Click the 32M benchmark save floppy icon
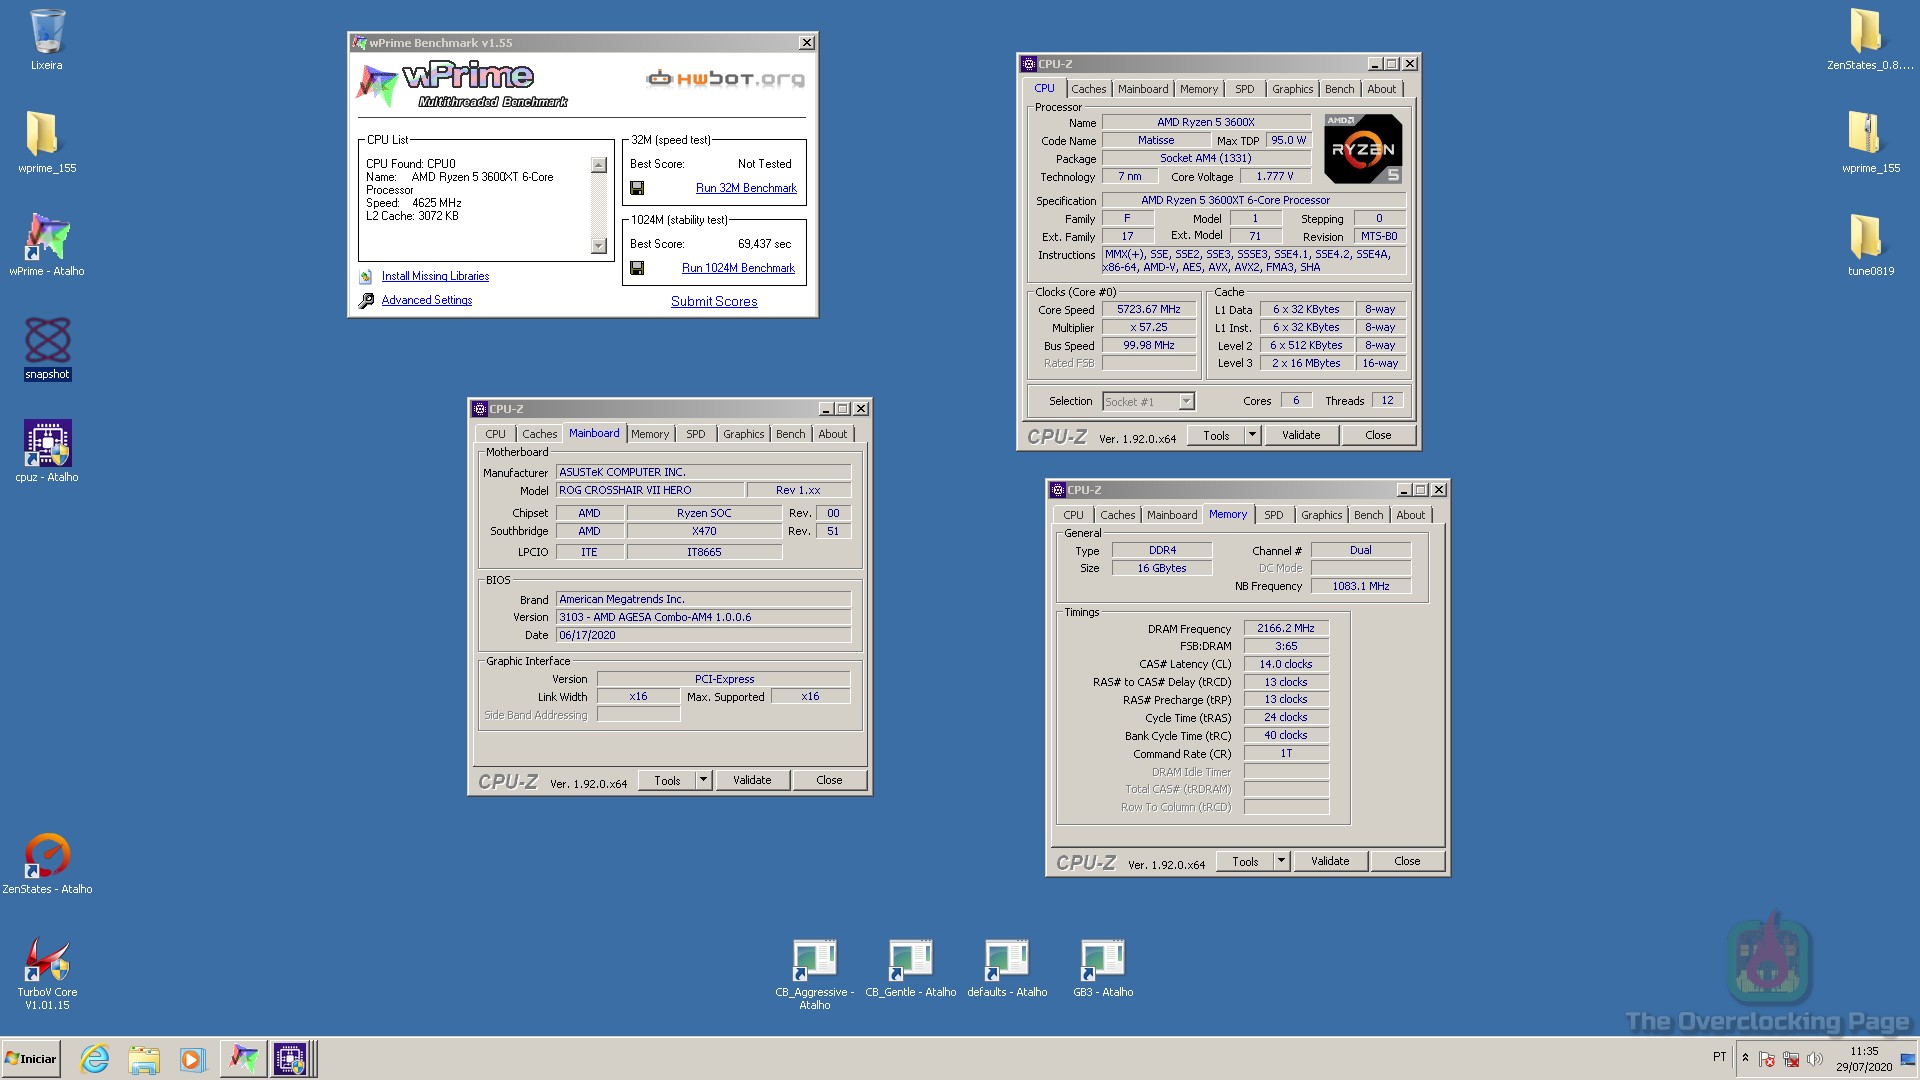 (x=637, y=188)
